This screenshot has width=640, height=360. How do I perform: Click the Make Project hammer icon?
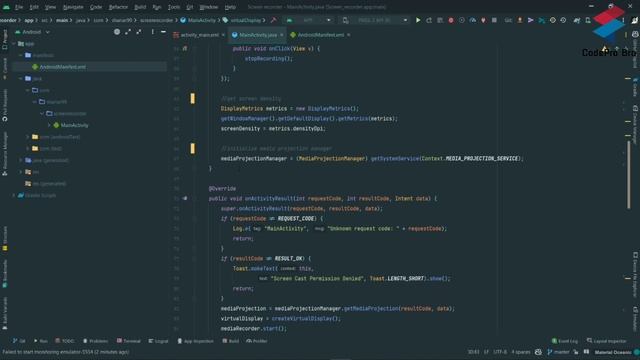click(273, 20)
